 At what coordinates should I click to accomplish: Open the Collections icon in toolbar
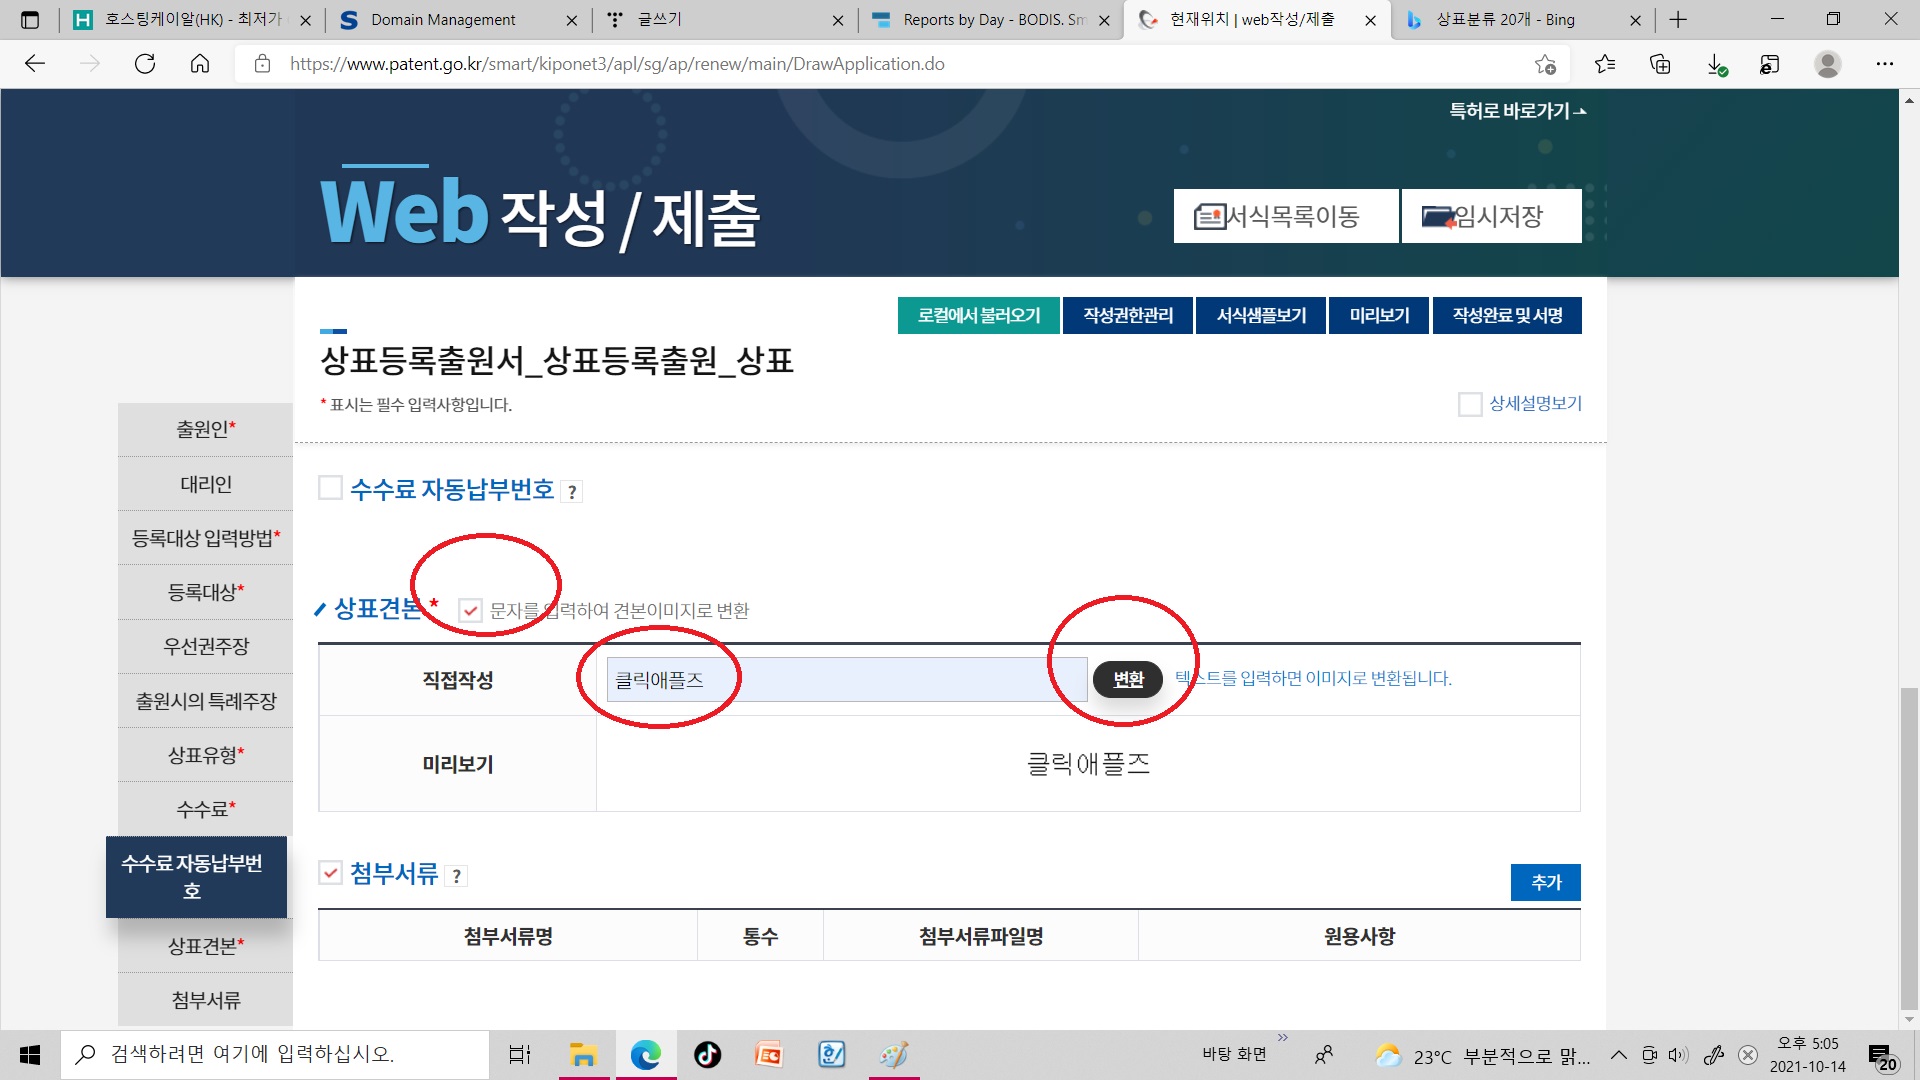tap(1660, 64)
